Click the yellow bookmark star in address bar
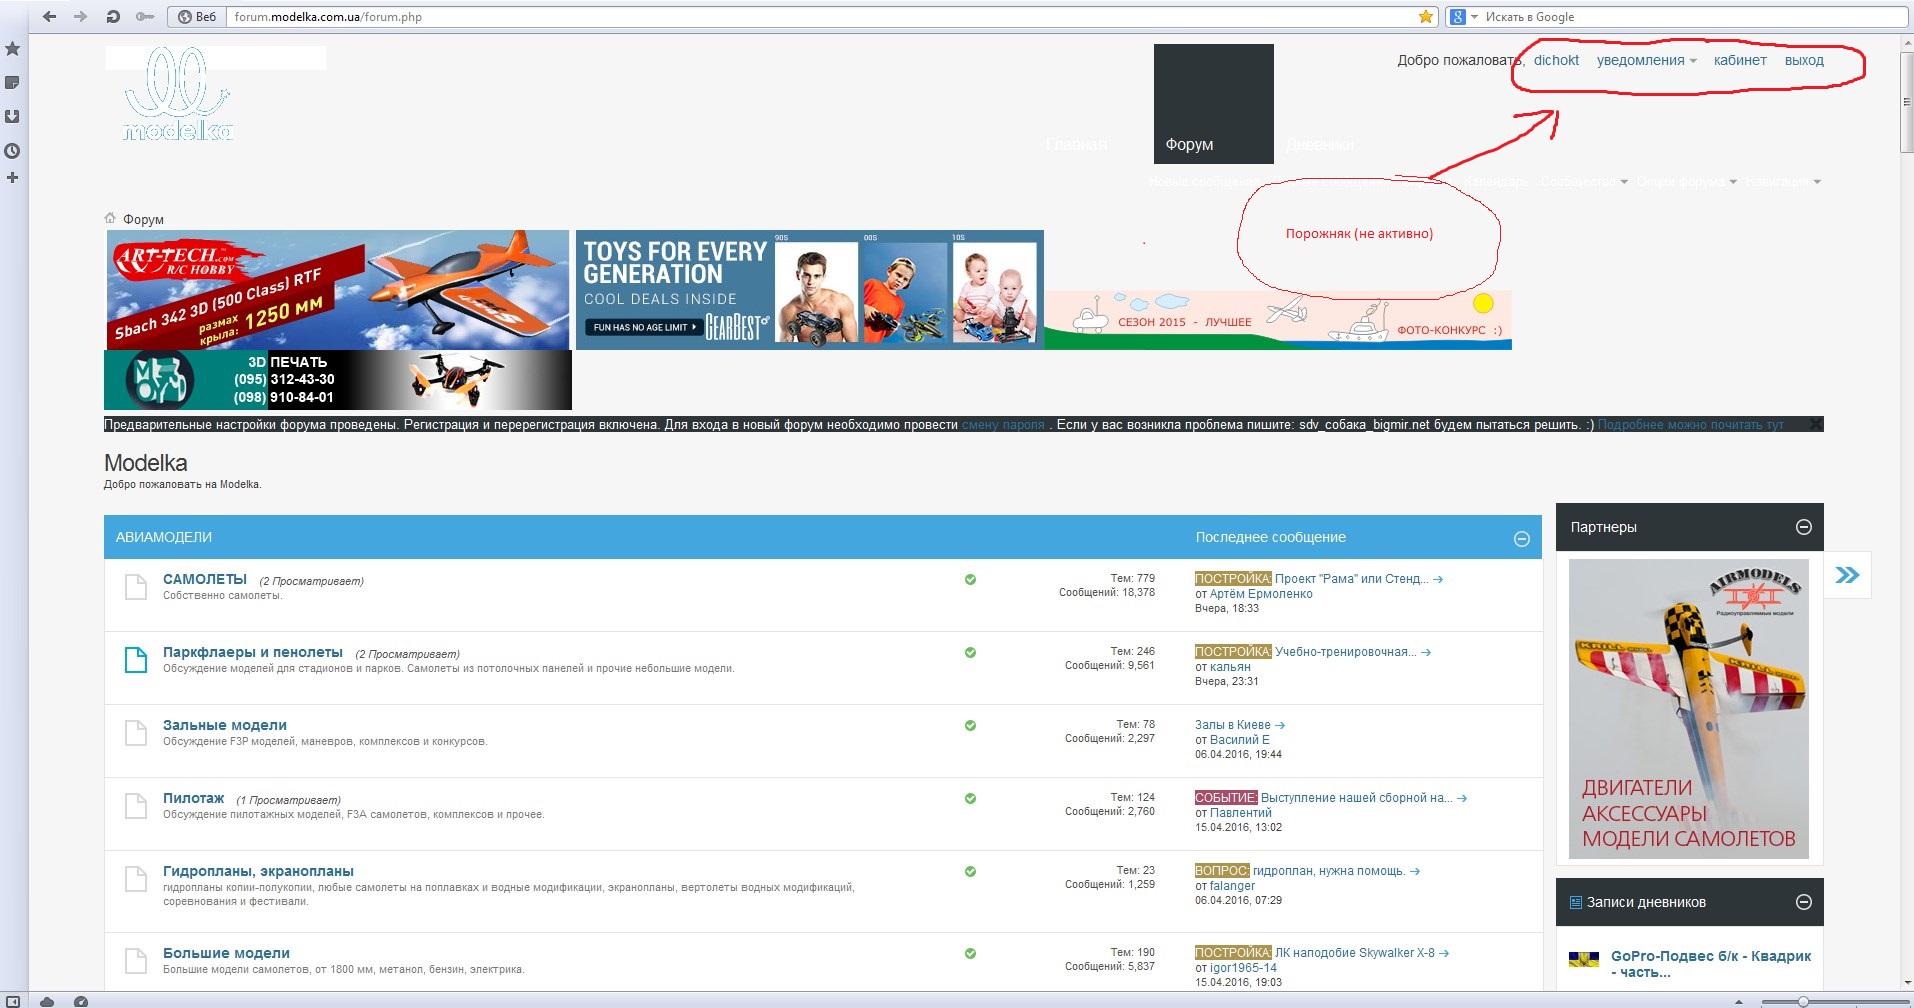The height and width of the screenshot is (1008, 1914). click(1425, 16)
